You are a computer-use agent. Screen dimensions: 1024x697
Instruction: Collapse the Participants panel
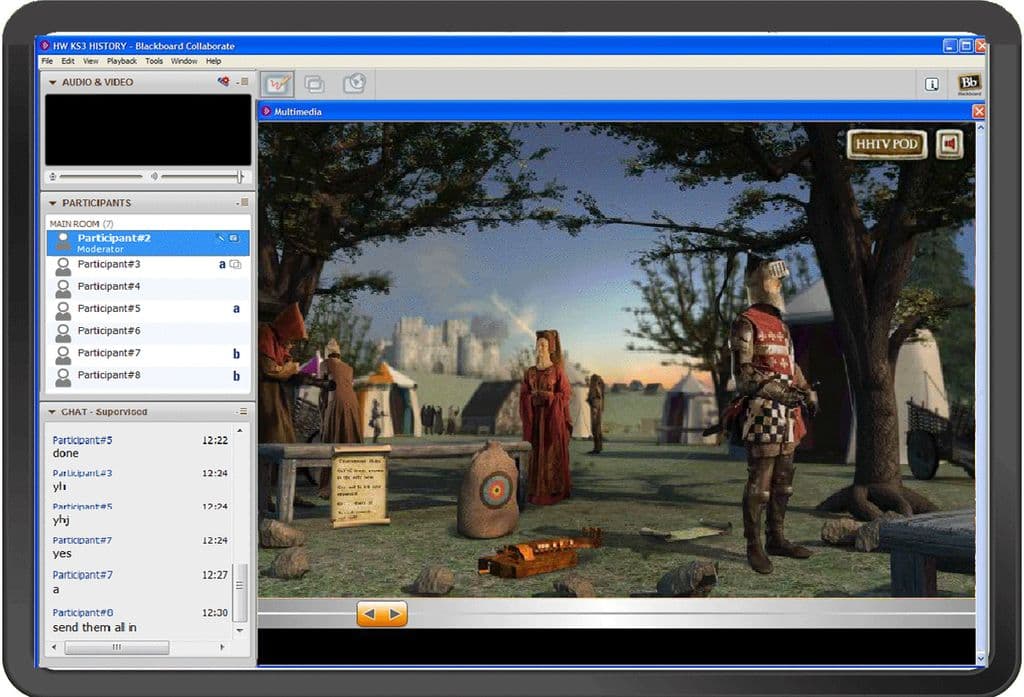[52, 203]
